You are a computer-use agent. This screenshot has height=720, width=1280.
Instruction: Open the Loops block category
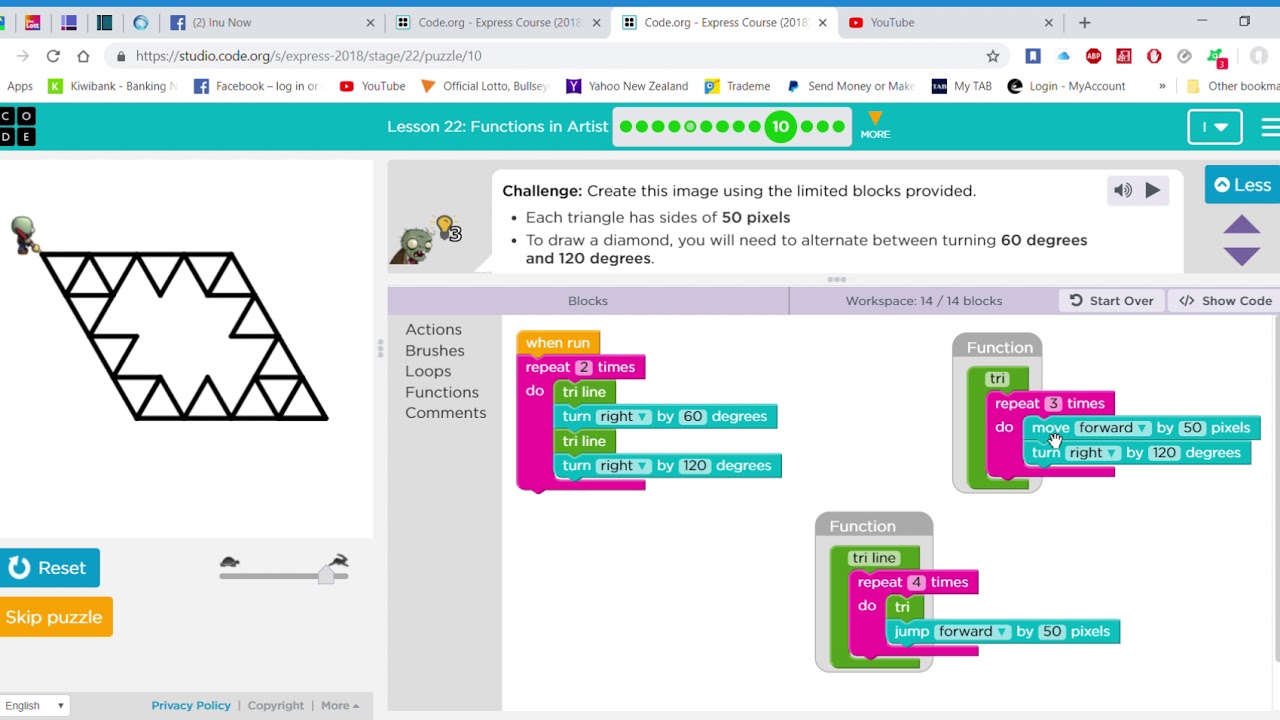428,371
